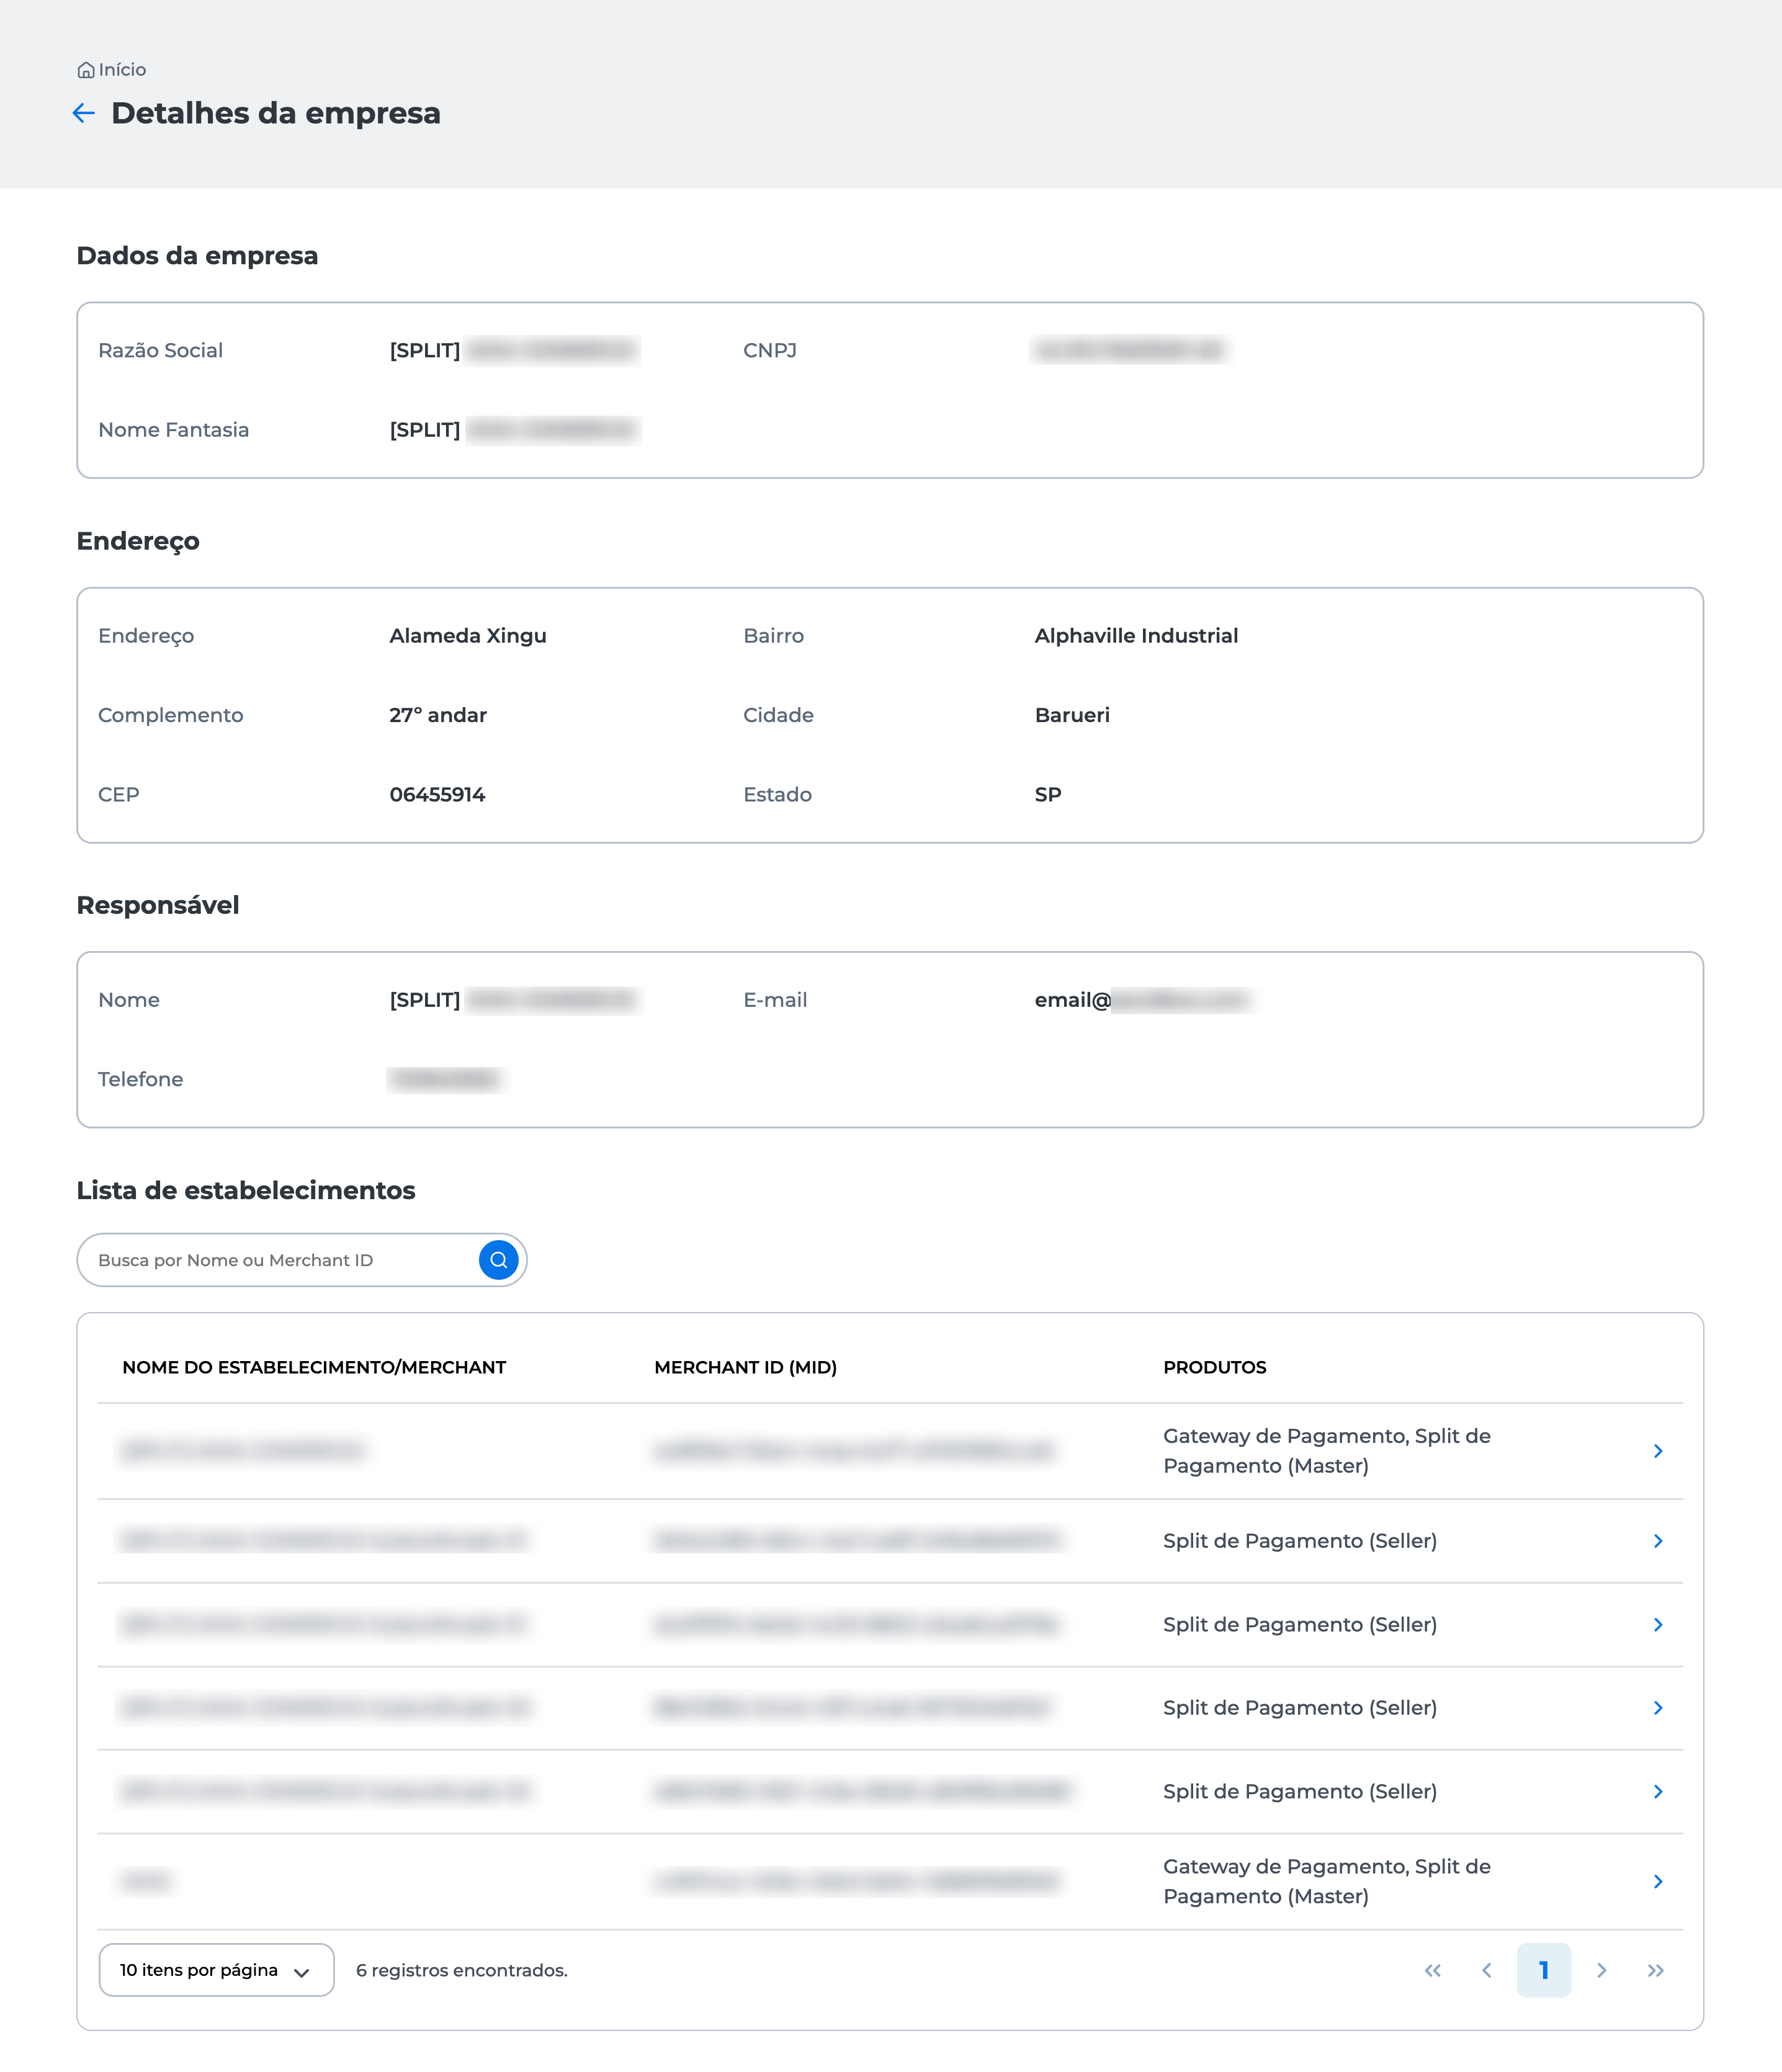Go to next page arrow
1782x2072 pixels.
point(1601,1970)
